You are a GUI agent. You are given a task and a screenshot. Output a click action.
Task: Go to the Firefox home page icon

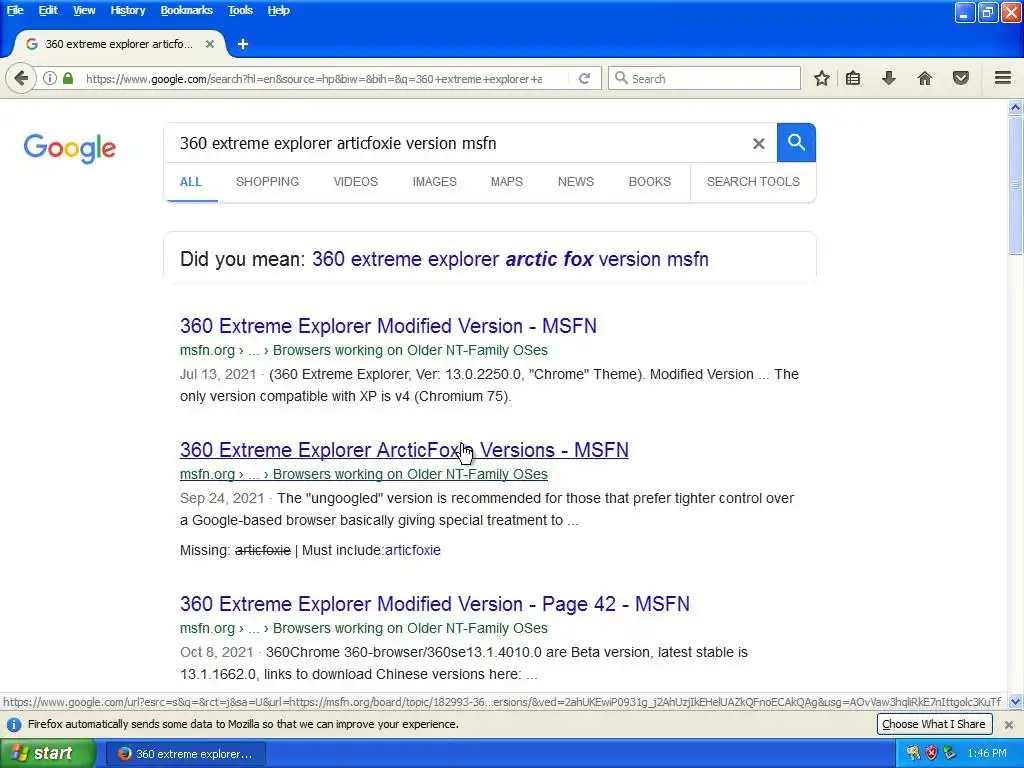[x=925, y=78]
